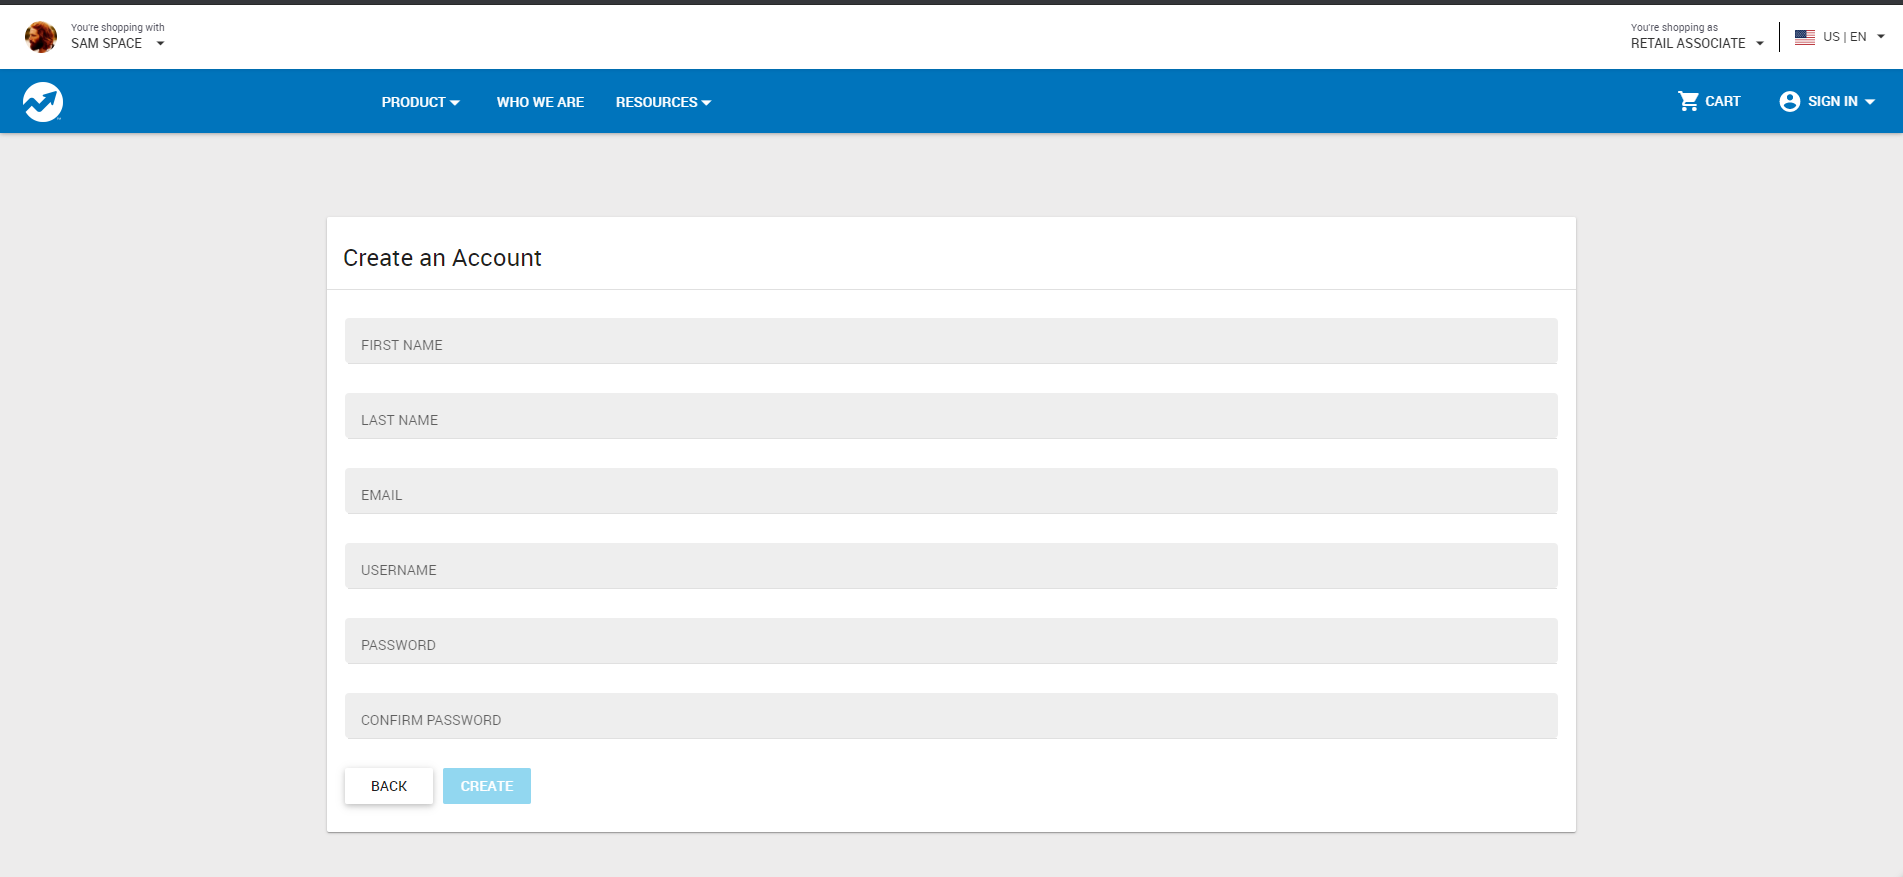Expand the Sign In dropdown arrow
Image resolution: width=1903 pixels, height=877 pixels.
pos(1869,102)
